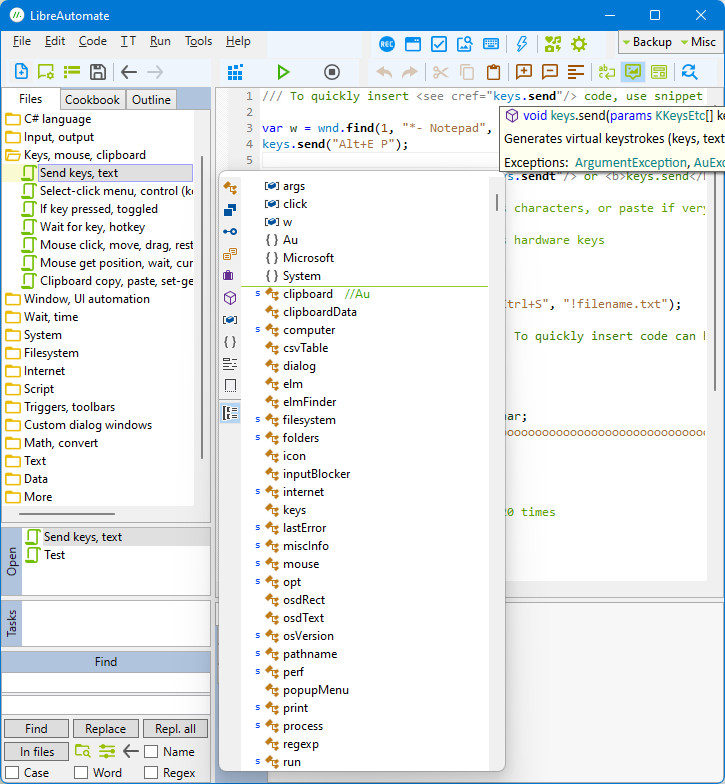
Task: Check the Regex checkbox
Action: 150,772
